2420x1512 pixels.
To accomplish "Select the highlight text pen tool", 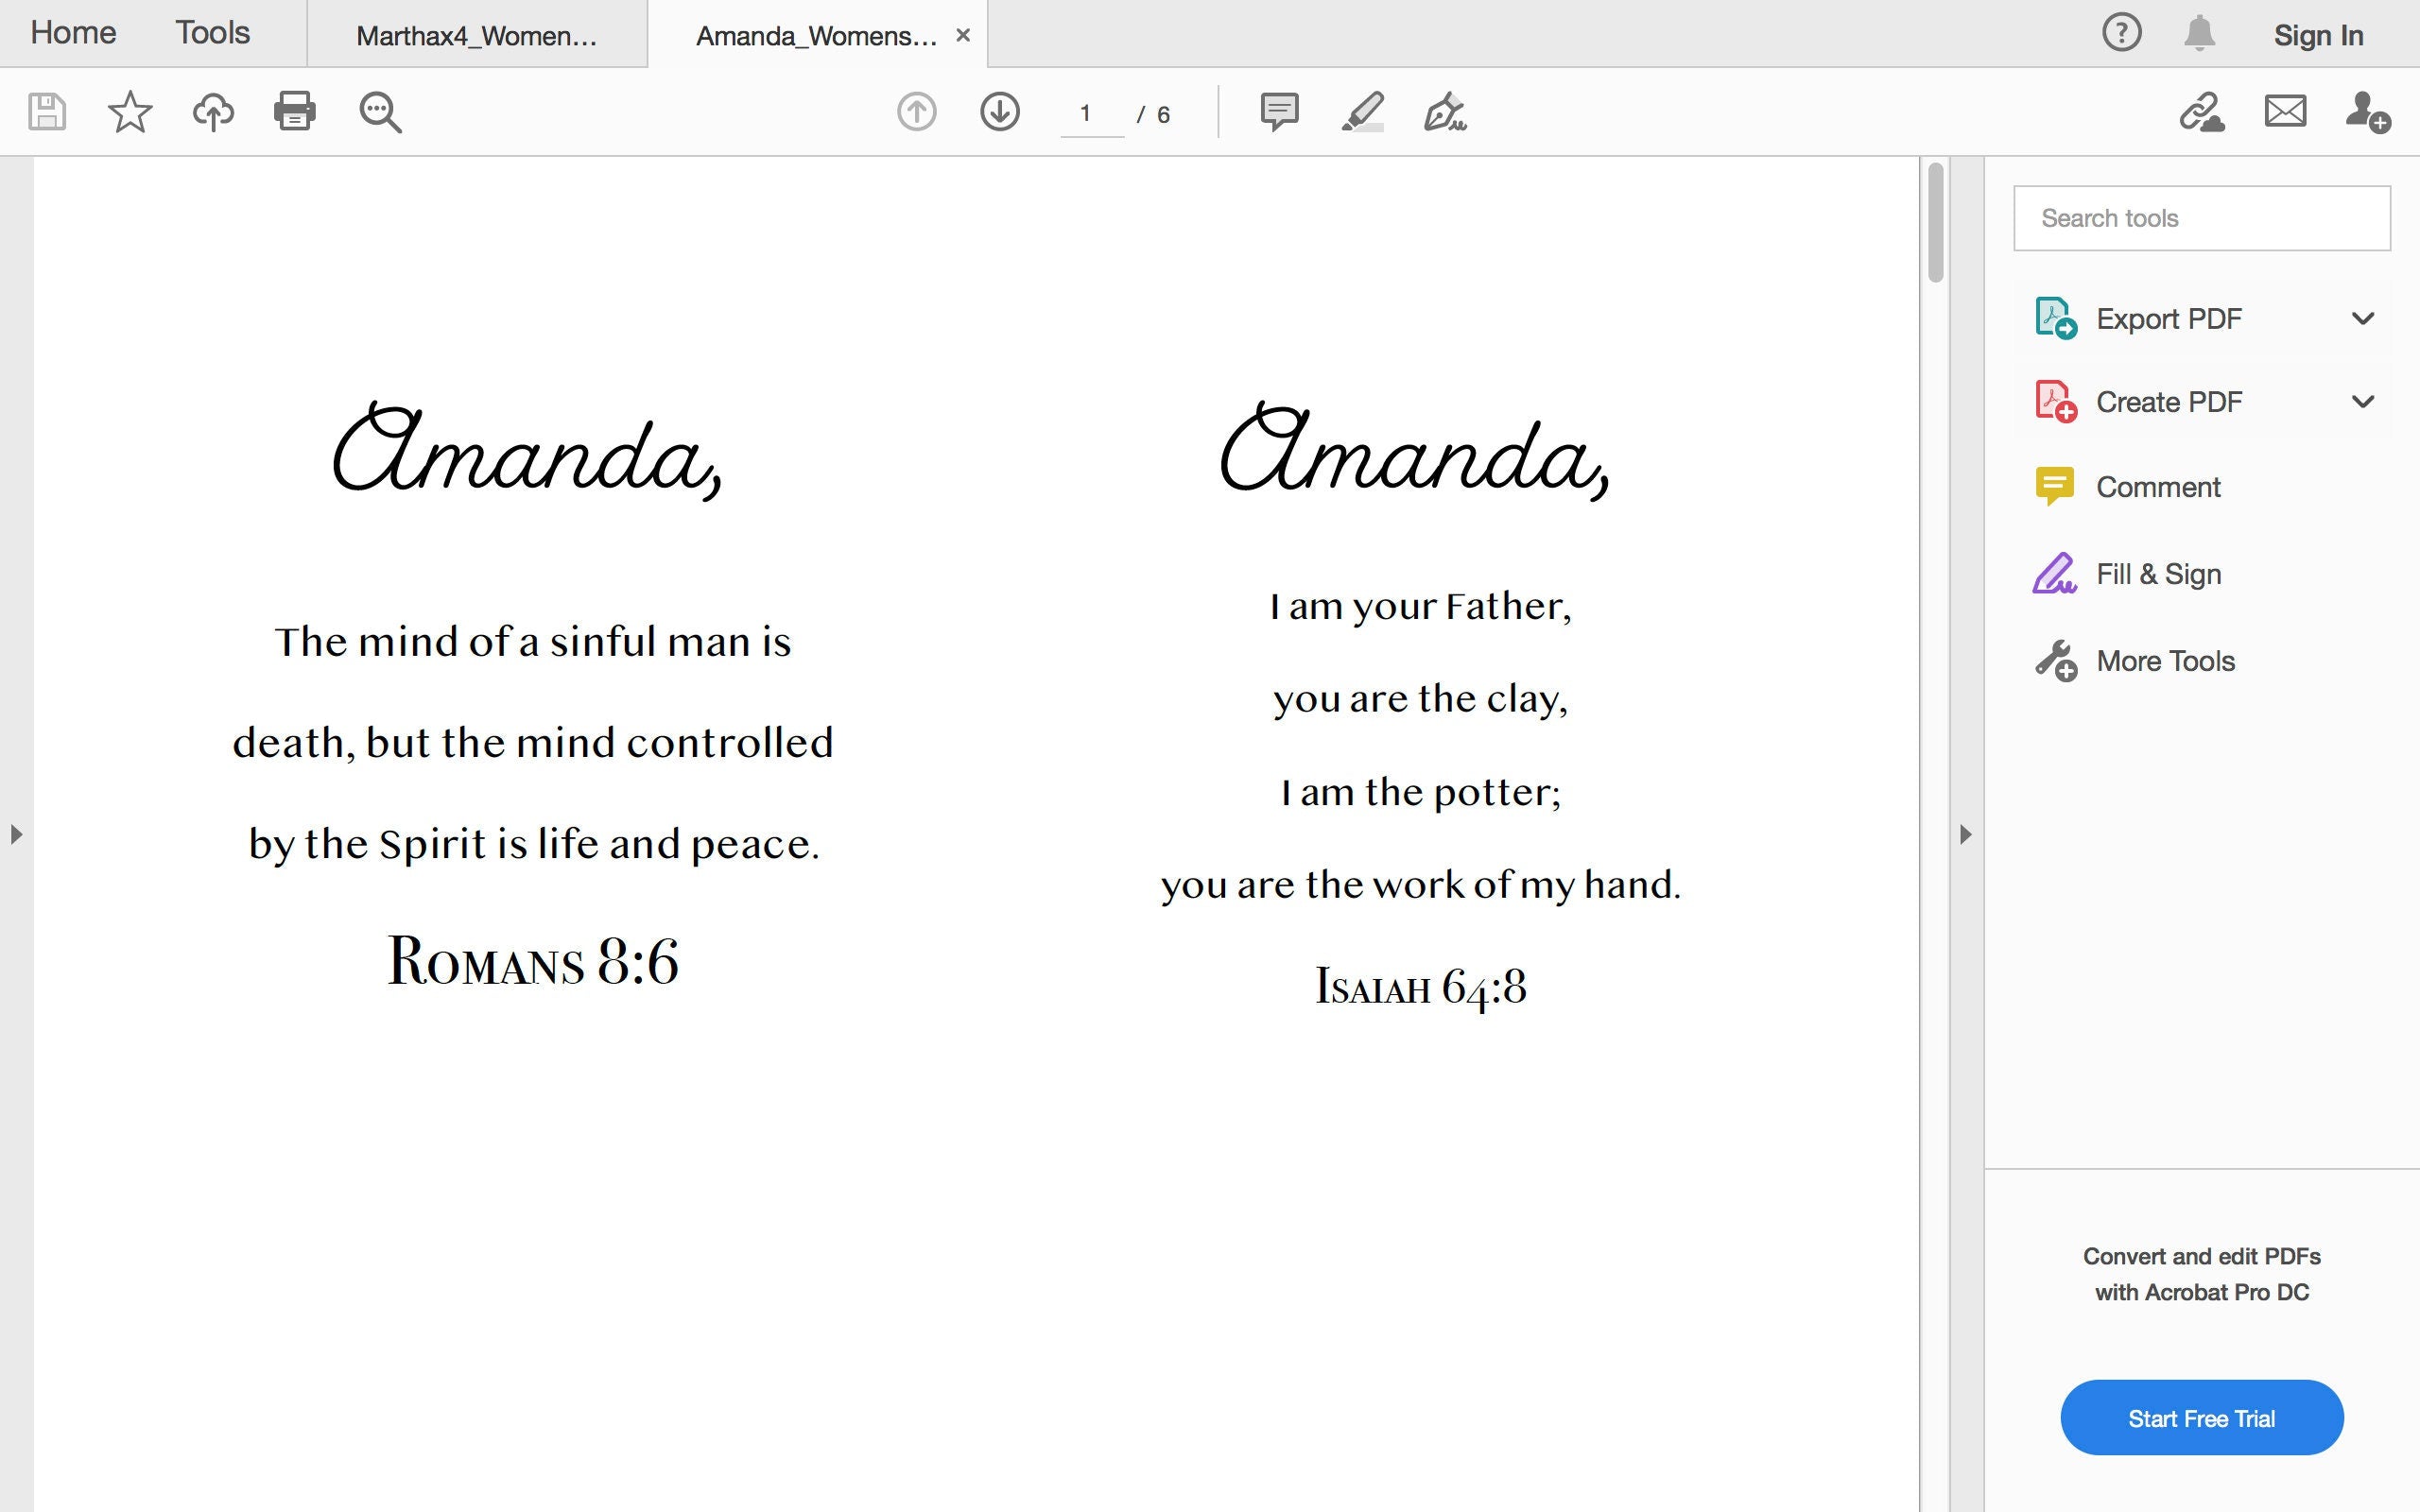I will tap(1362, 111).
